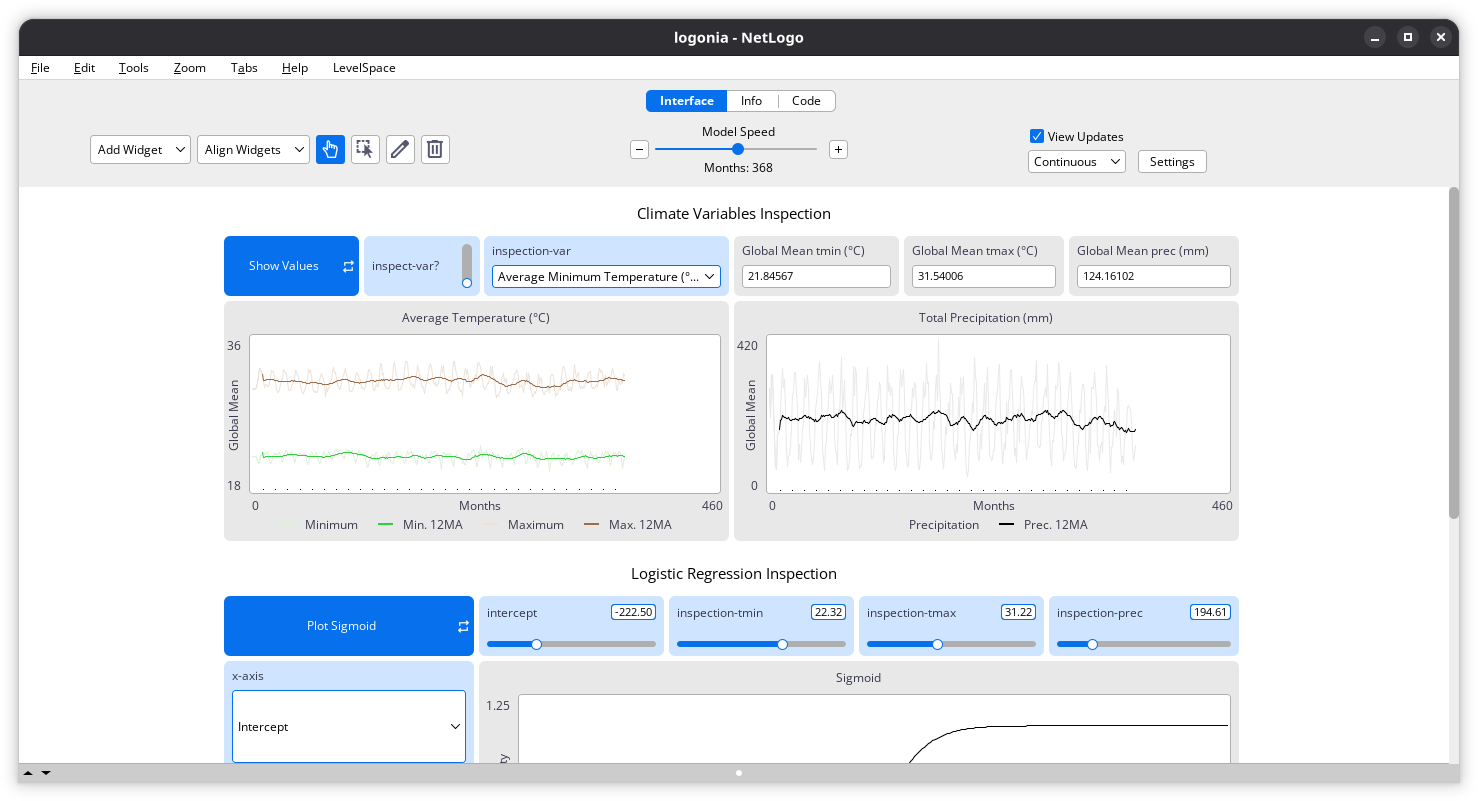Click the edit pencil tool icon
1478x801 pixels.
point(400,150)
